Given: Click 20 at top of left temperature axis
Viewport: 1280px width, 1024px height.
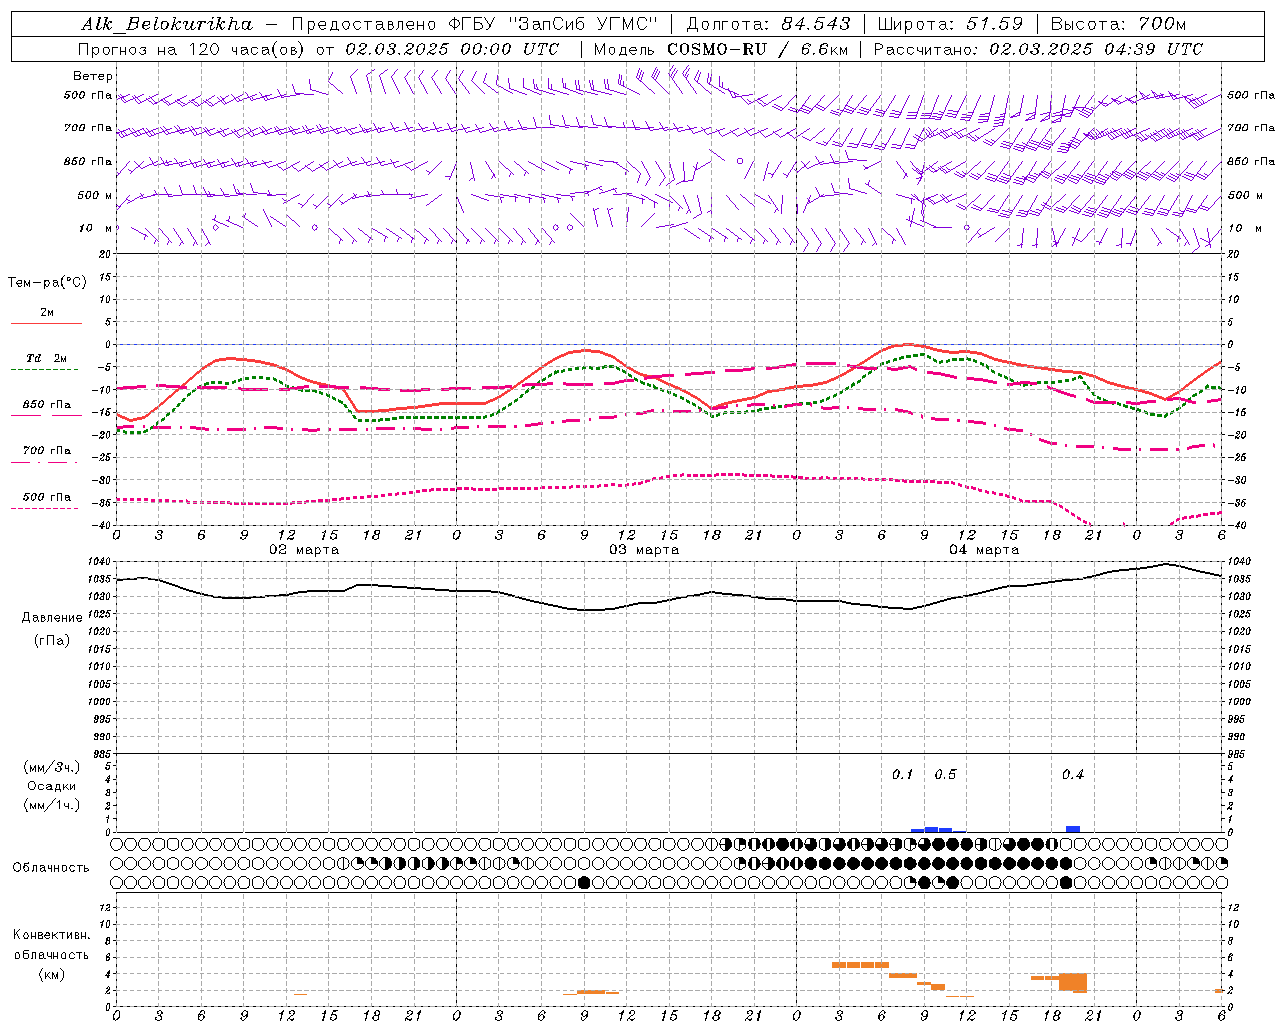Looking at the screenshot, I should click(x=106, y=255).
